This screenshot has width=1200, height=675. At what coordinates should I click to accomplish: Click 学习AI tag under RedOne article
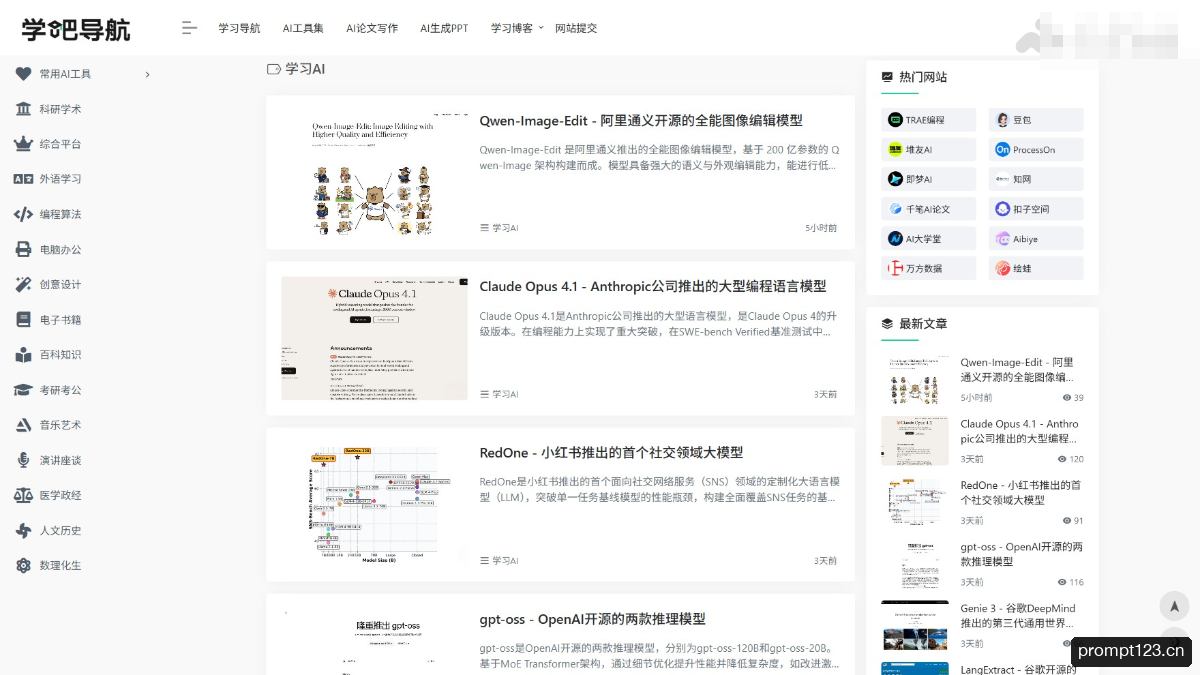pos(499,561)
